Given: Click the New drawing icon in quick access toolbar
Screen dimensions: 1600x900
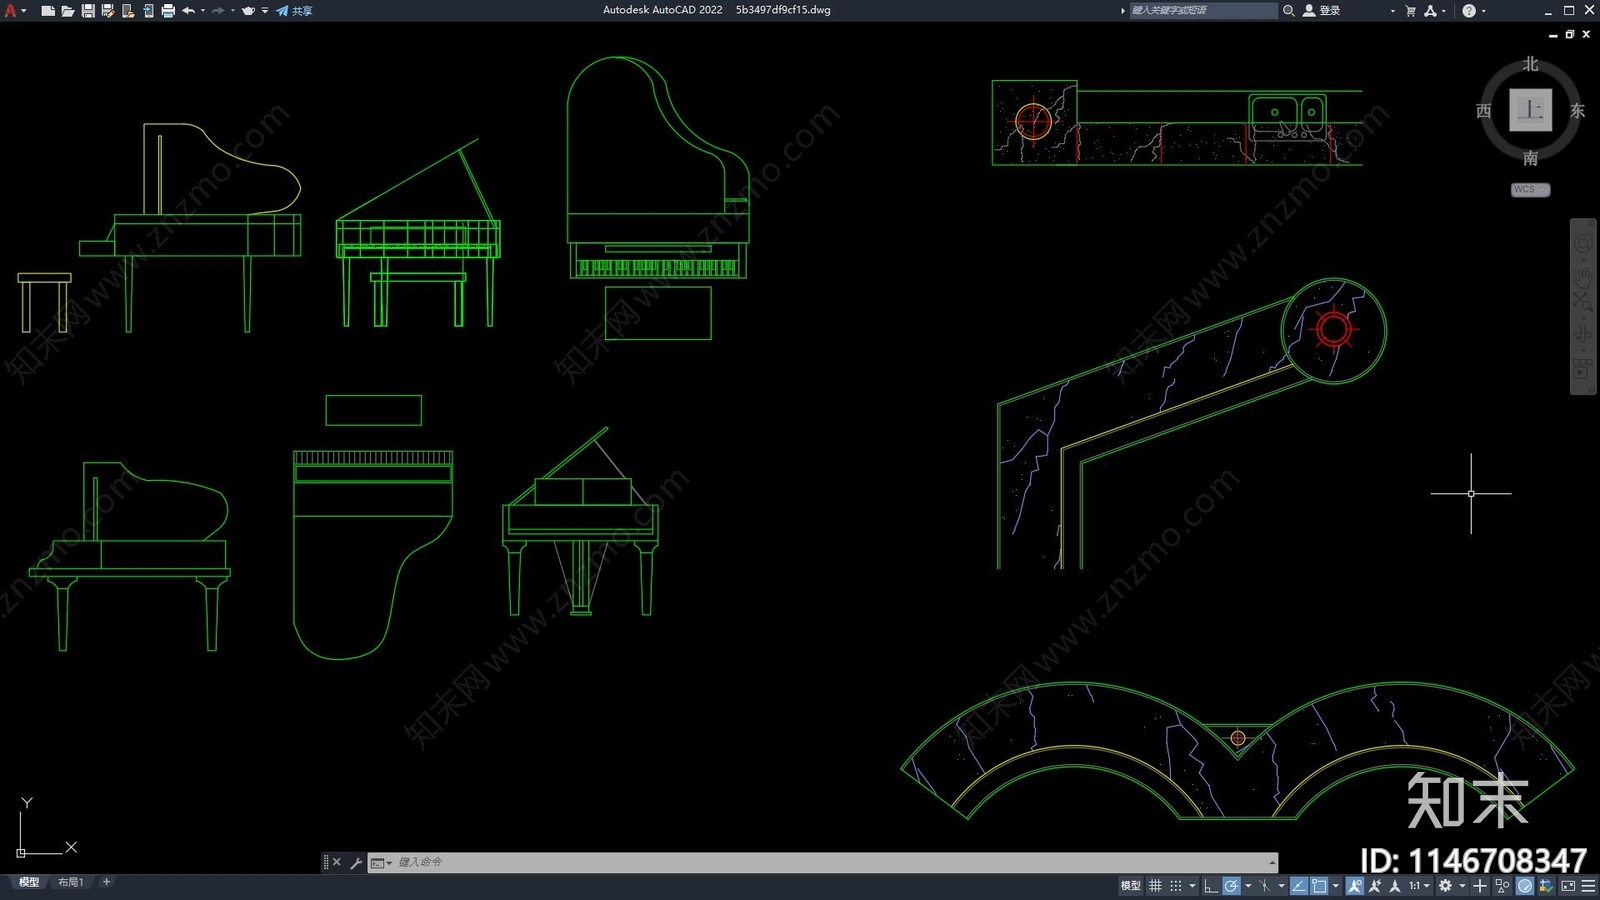Looking at the screenshot, I should pos(48,11).
